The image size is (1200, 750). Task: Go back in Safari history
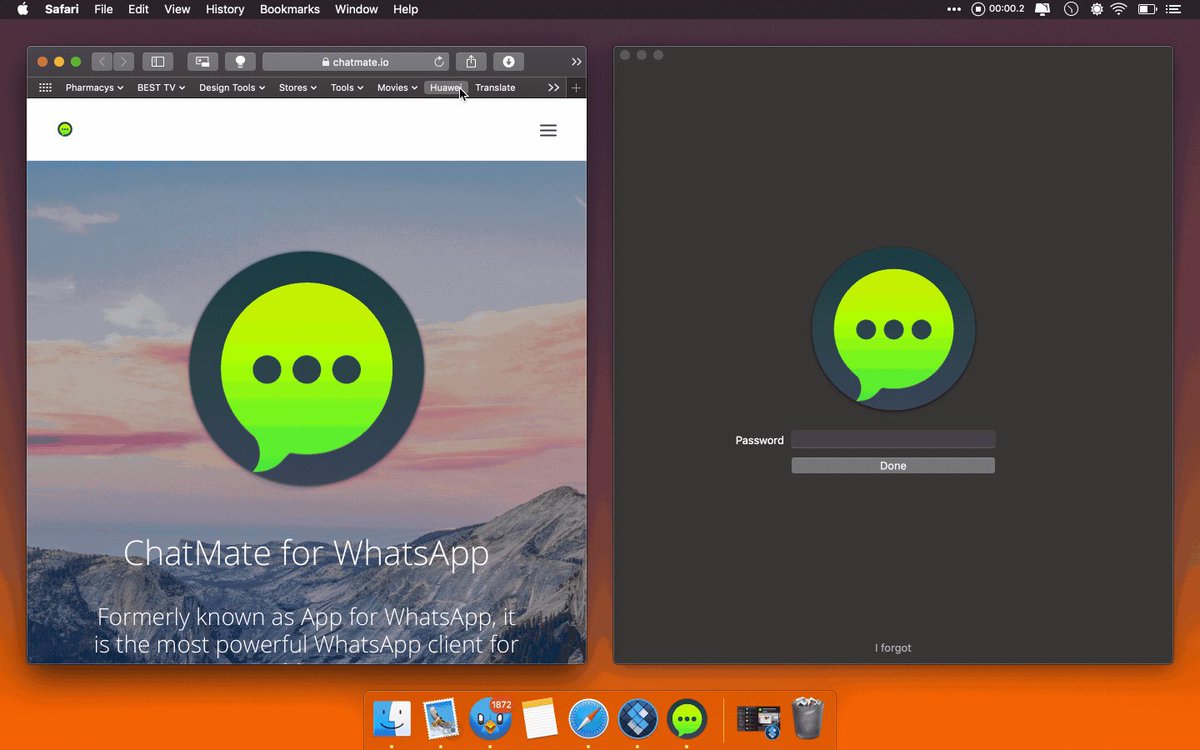tap(102, 62)
